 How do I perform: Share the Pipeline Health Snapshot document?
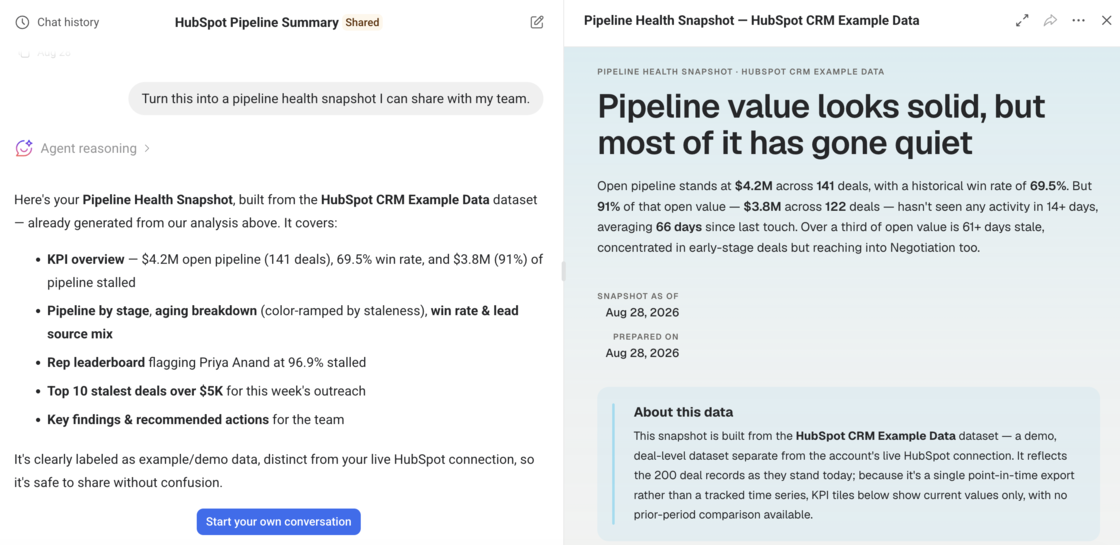[1050, 21]
